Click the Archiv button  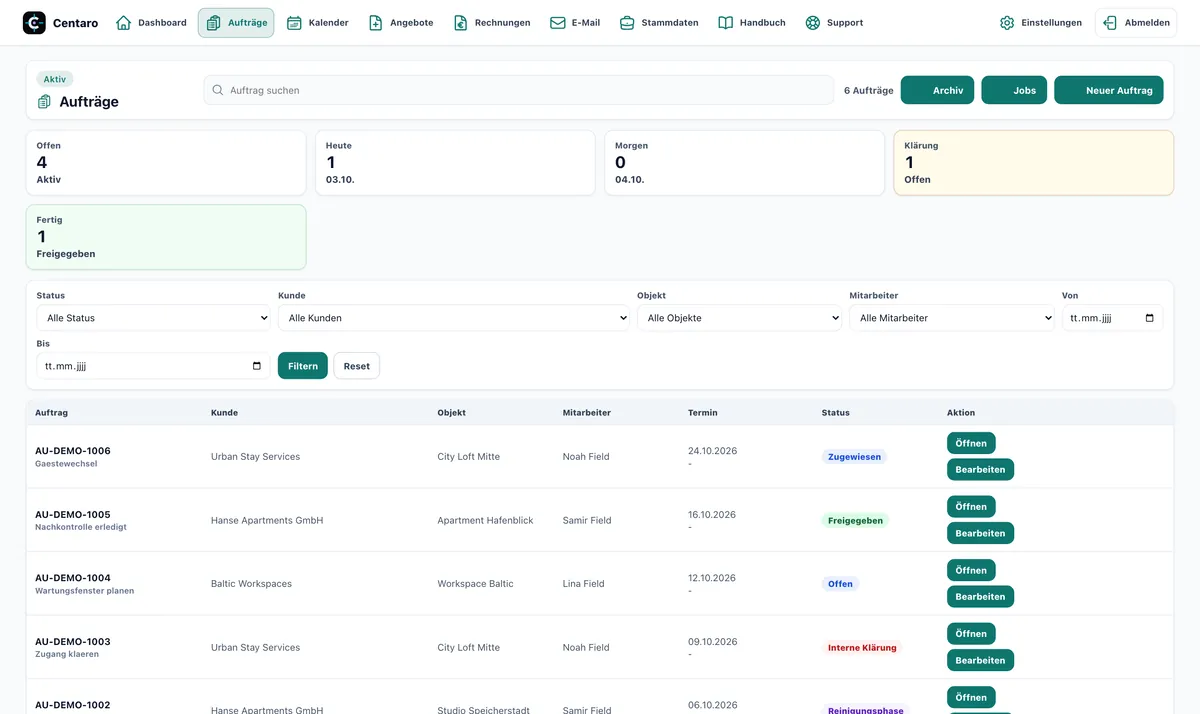coord(937,90)
